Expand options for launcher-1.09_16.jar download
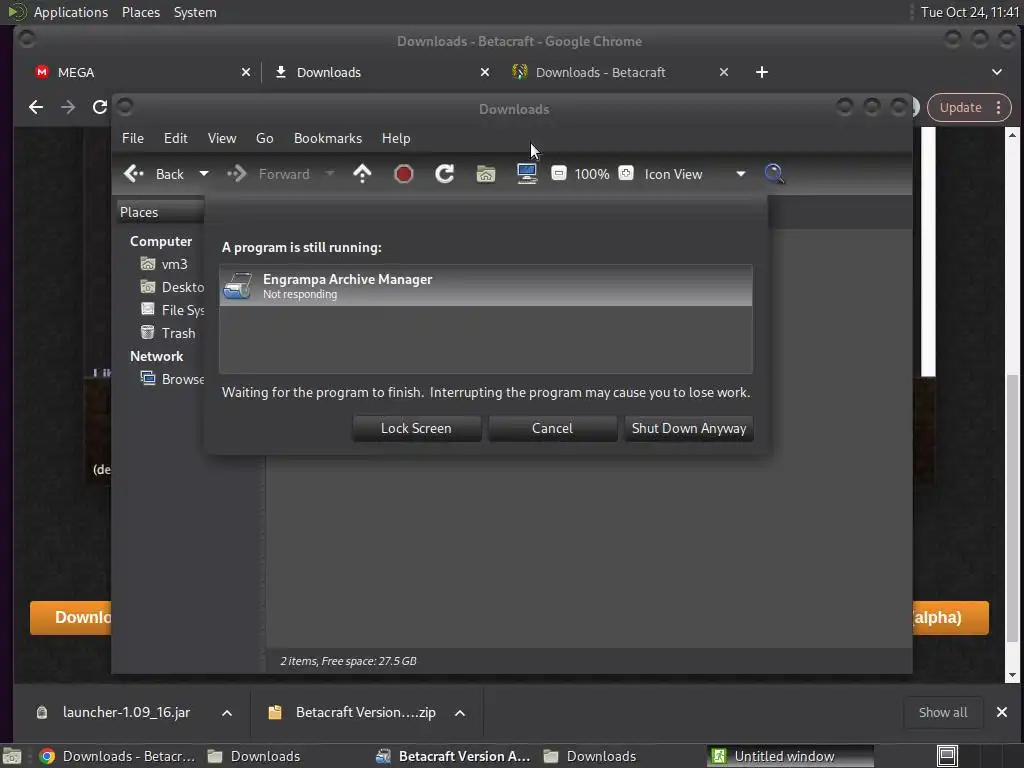 (x=227, y=713)
